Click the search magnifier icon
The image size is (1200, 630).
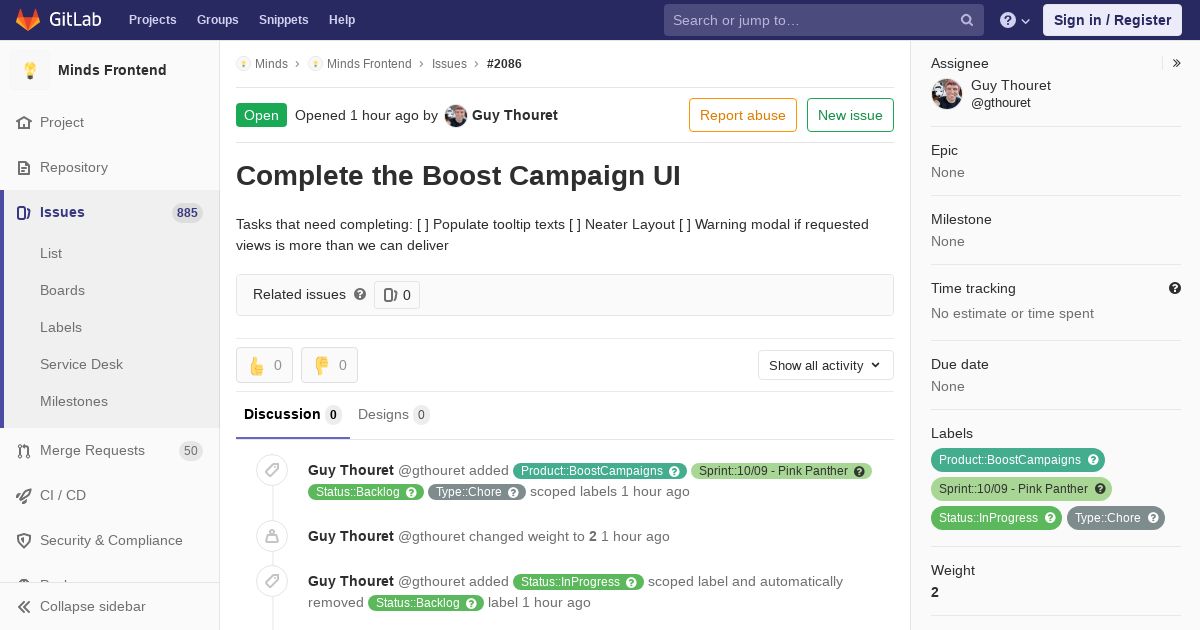coord(967,20)
